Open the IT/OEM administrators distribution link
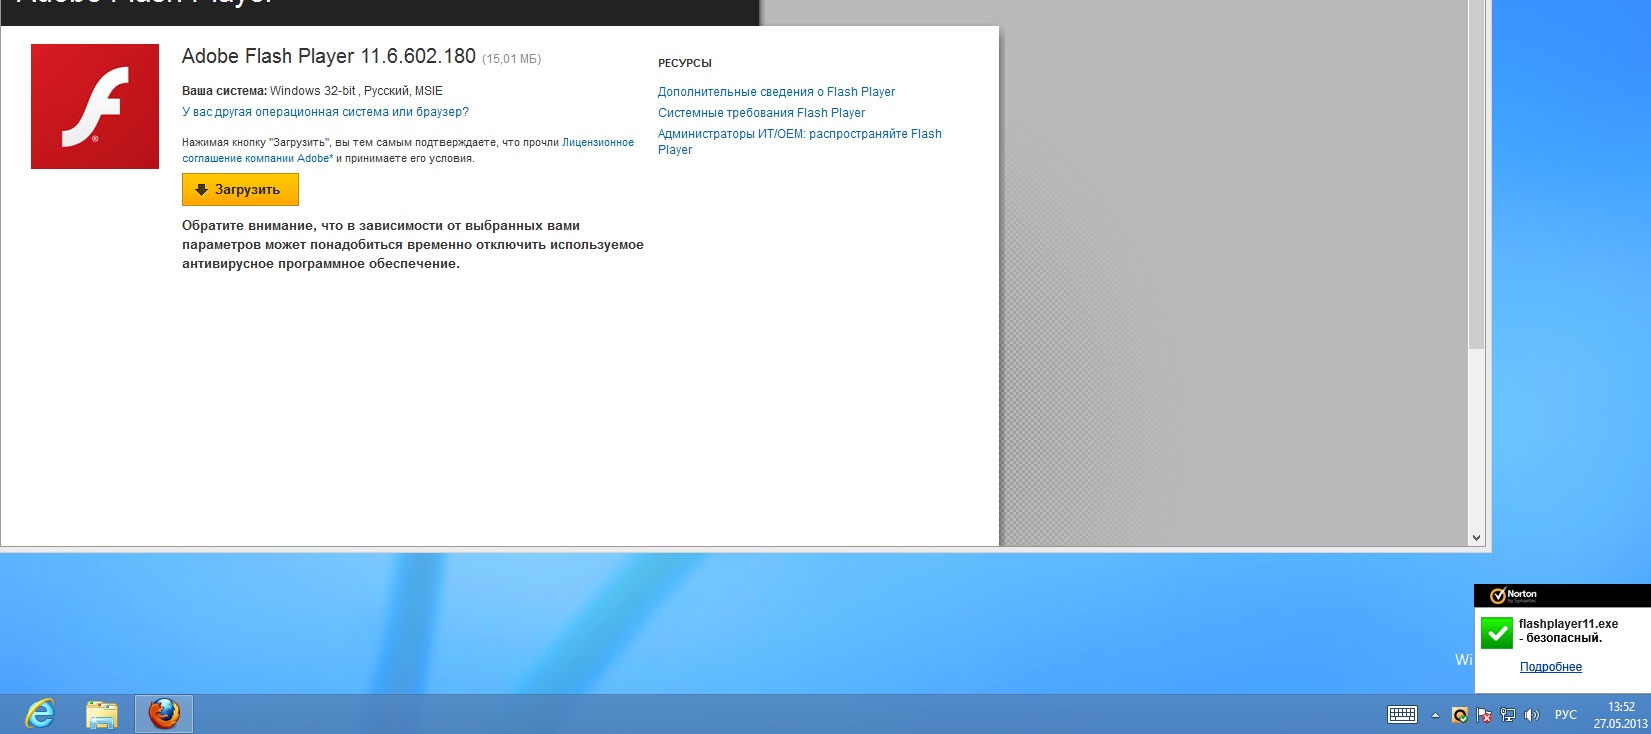The width and height of the screenshot is (1651, 734). point(799,141)
